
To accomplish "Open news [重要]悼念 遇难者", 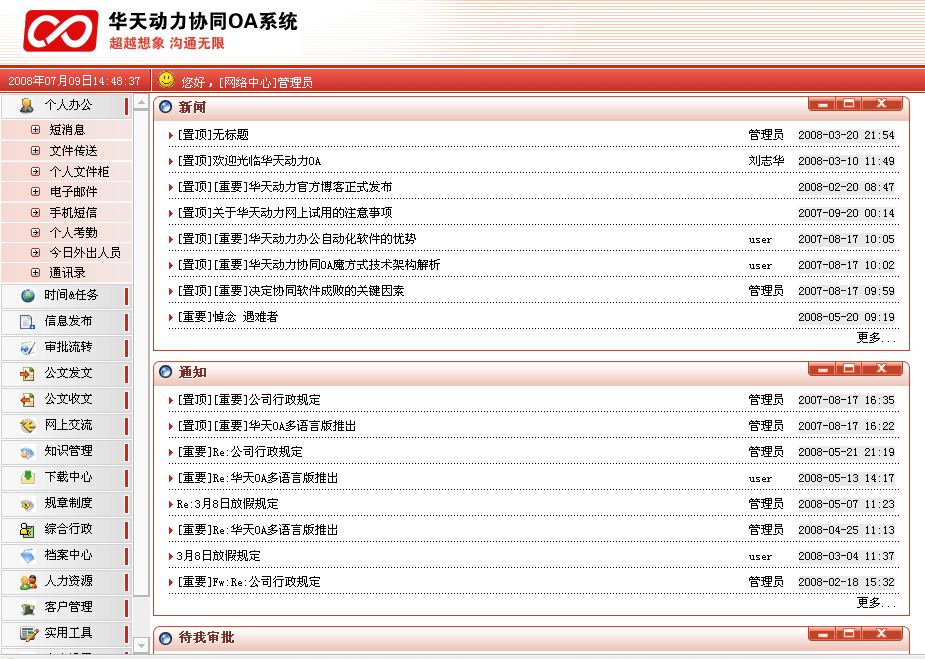I will [228, 317].
